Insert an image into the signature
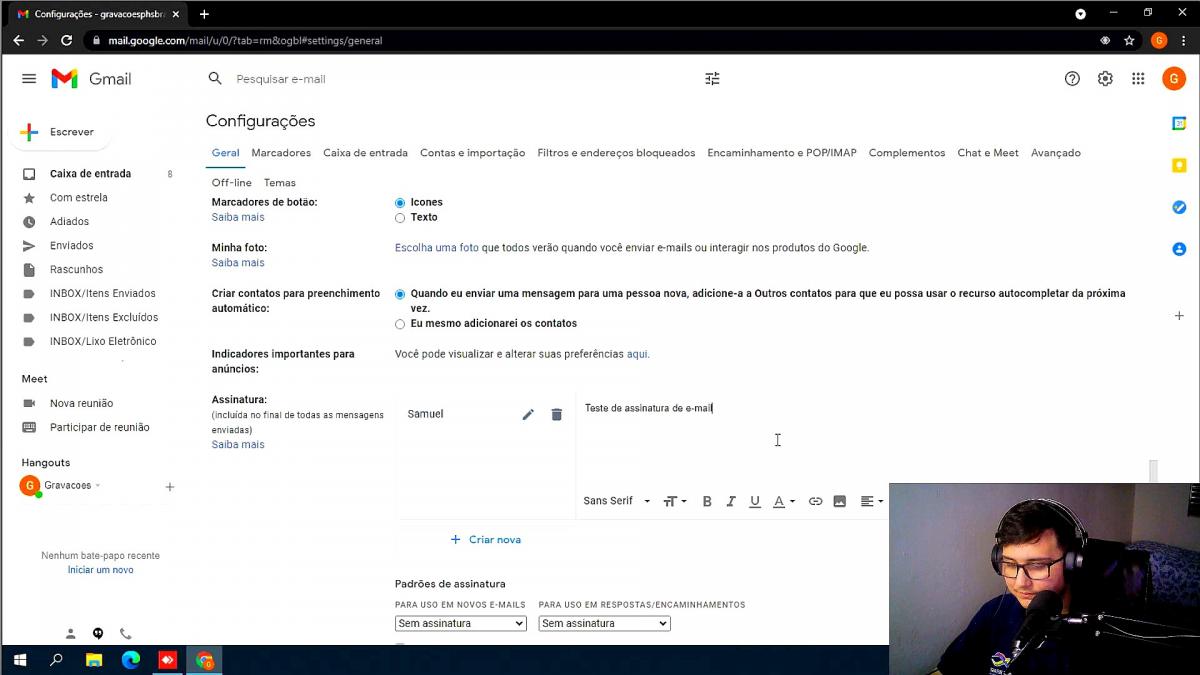Screen dimensions: 1200x675 [840, 501]
